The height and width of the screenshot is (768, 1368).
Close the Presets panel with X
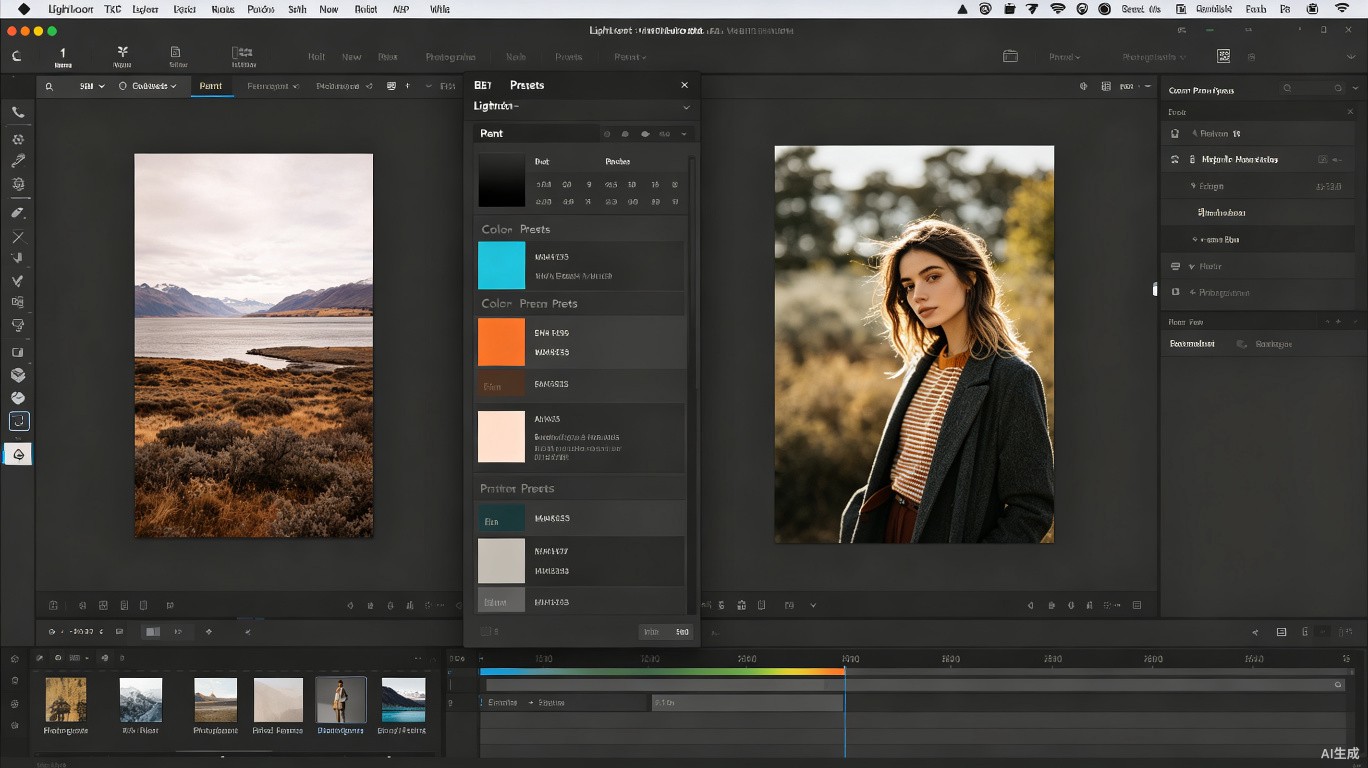pyautogui.click(x=684, y=85)
